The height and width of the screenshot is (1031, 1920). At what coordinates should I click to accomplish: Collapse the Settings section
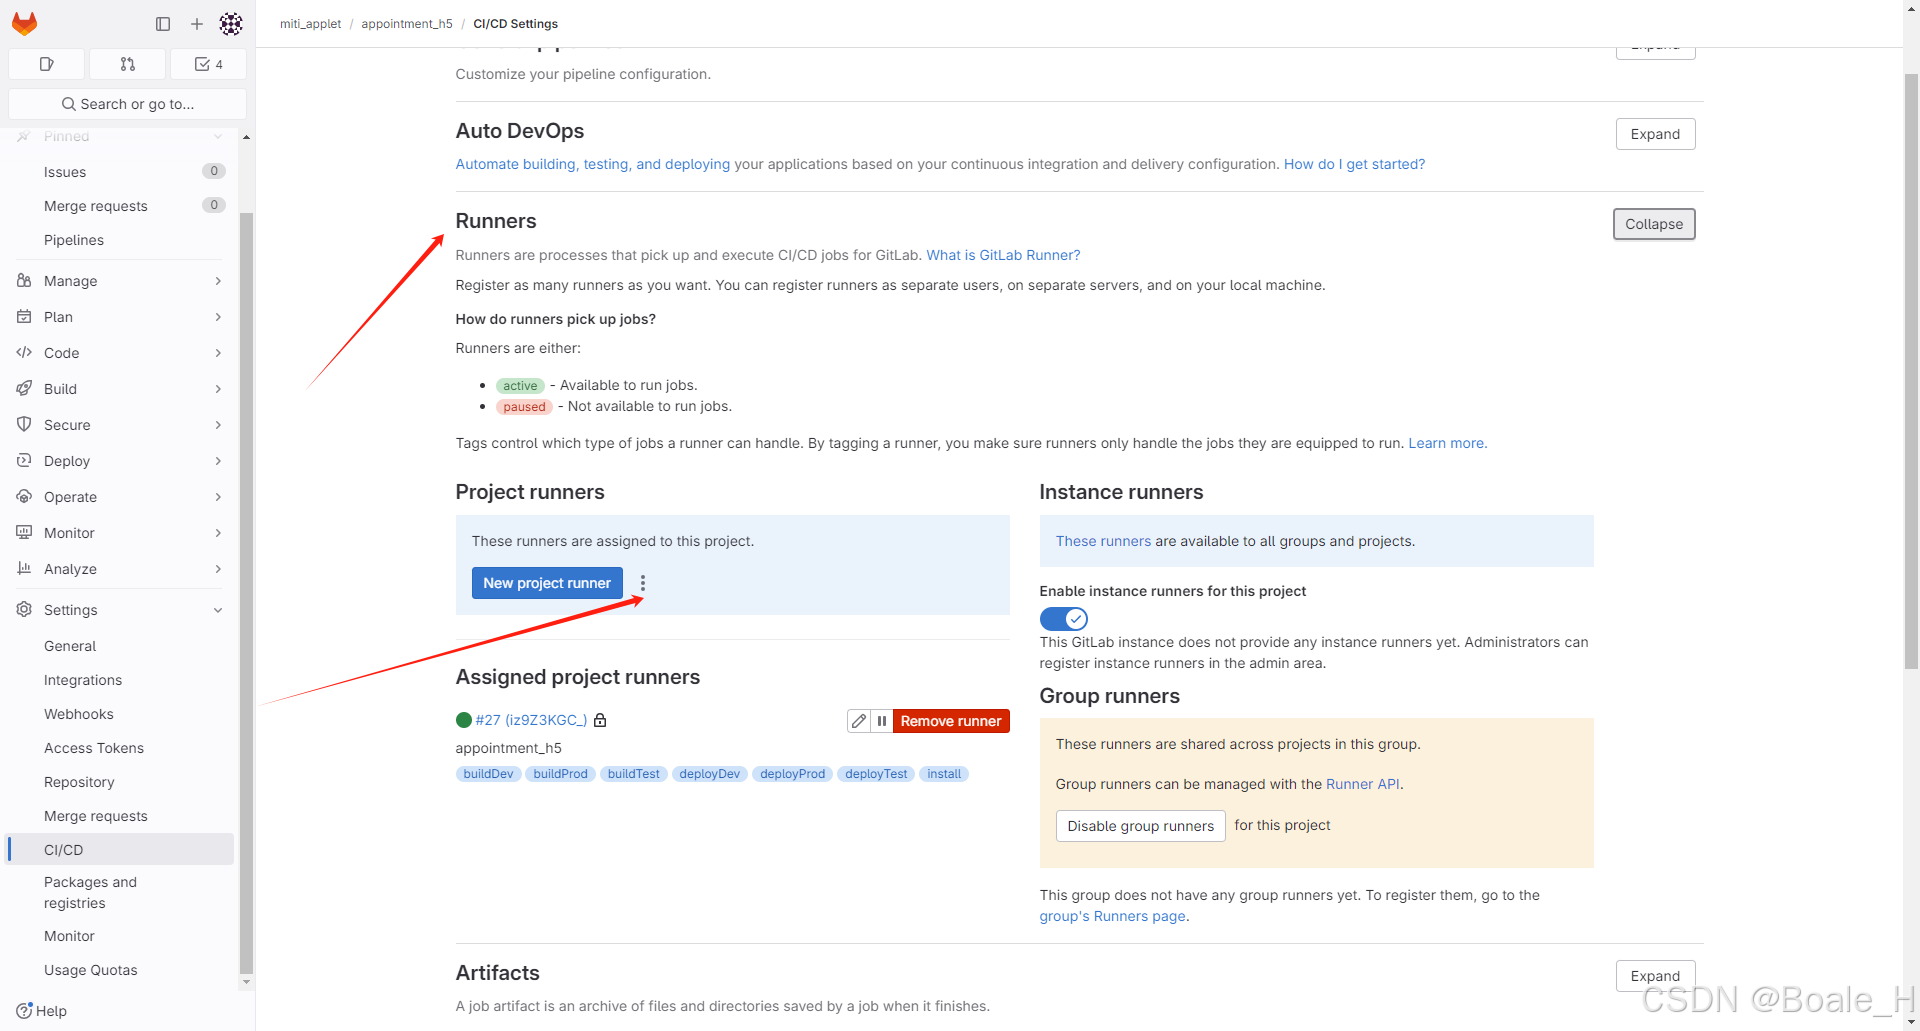pos(120,610)
